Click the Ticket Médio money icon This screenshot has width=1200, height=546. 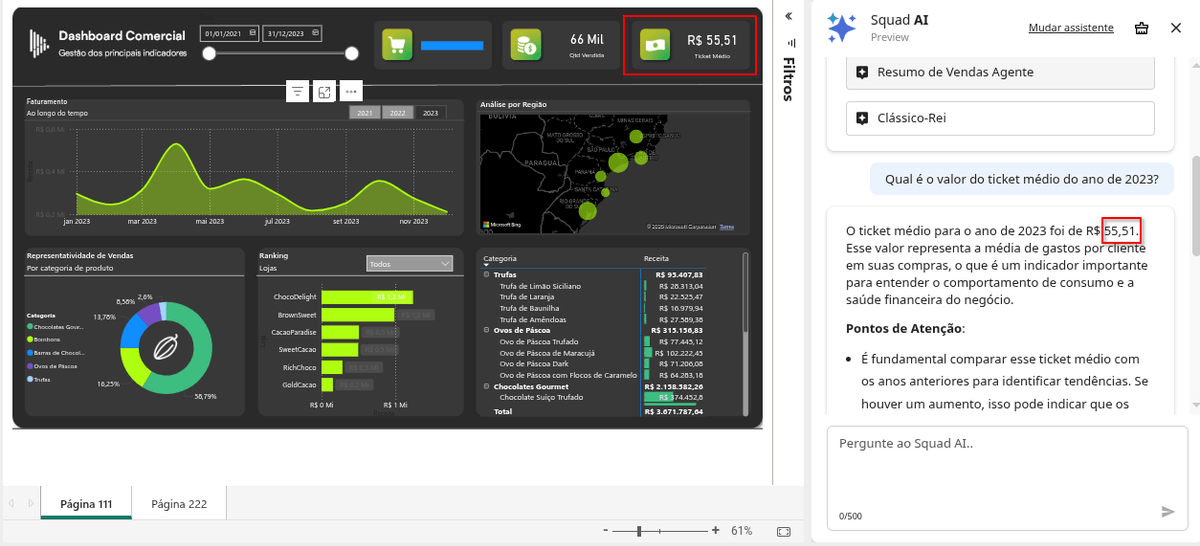pos(655,45)
